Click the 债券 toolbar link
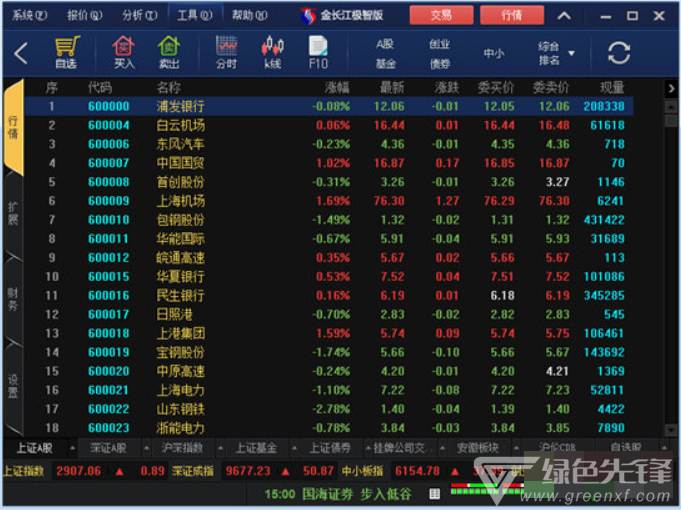 (x=440, y=64)
